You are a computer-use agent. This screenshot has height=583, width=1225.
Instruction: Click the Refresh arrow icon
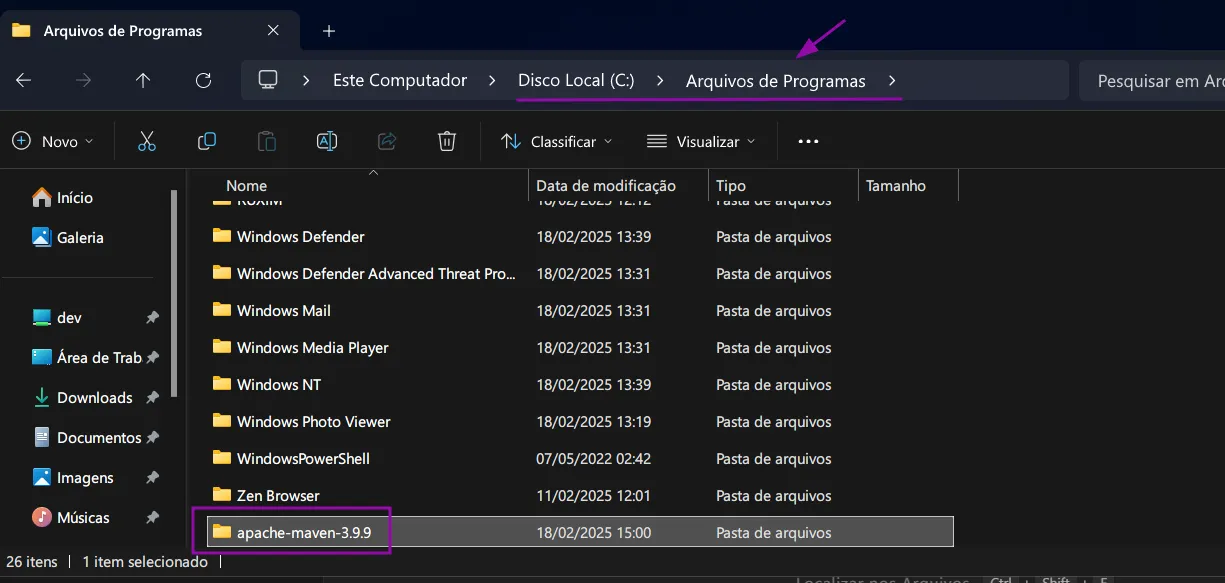click(x=203, y=81)
